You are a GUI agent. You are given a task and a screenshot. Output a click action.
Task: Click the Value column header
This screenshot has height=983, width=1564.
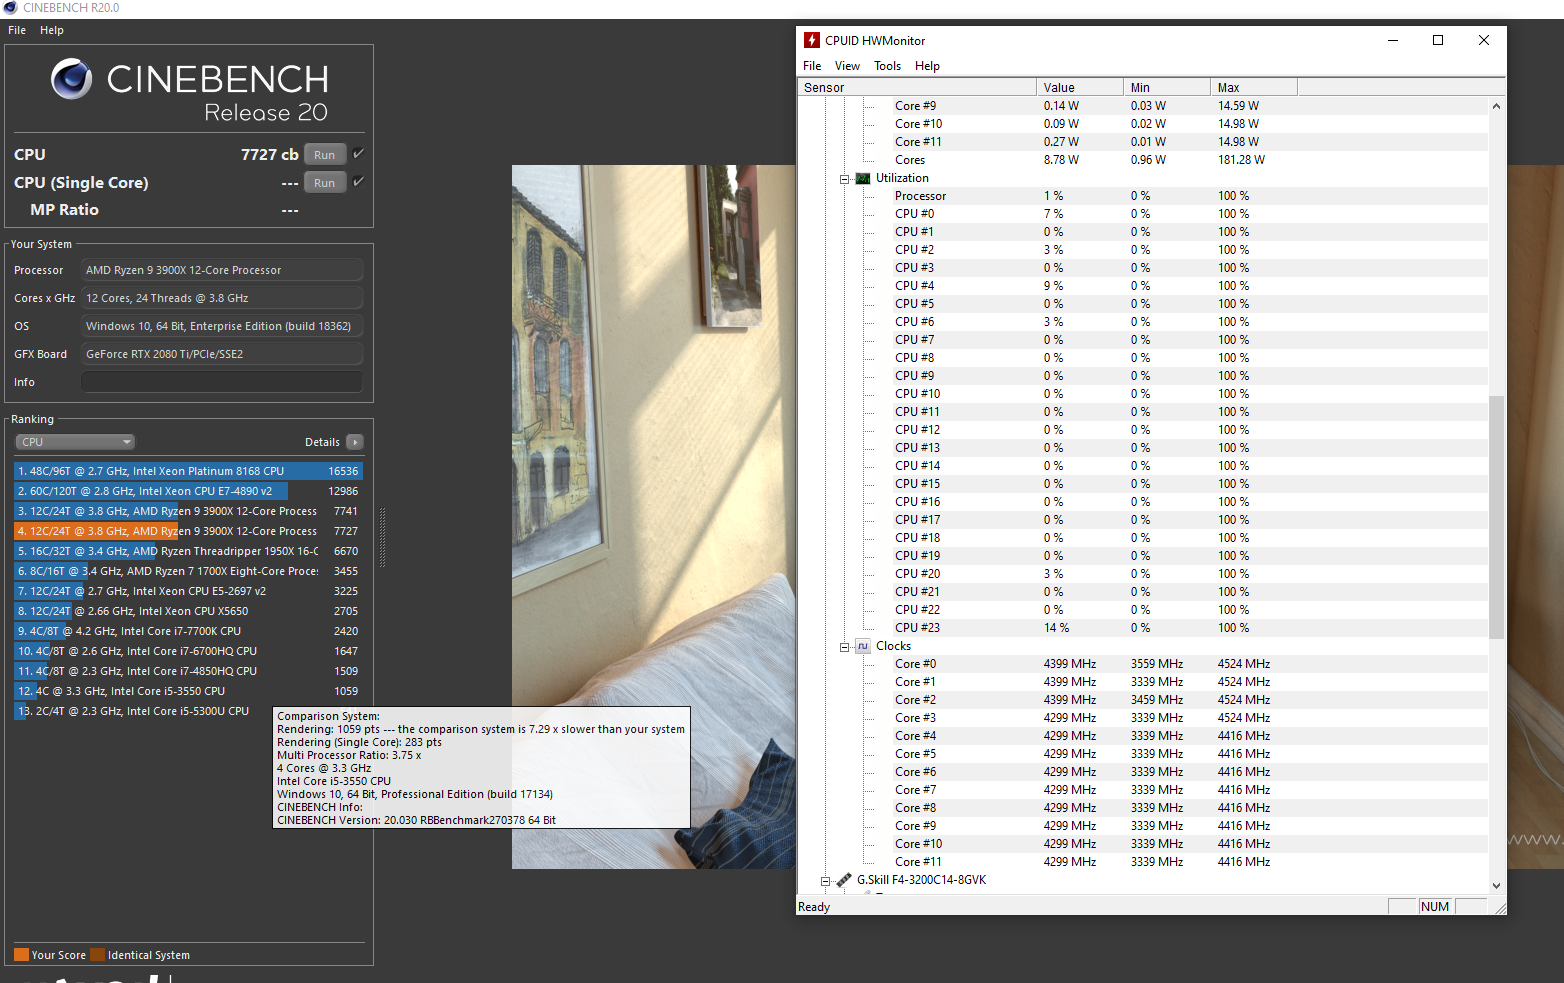(1079, 87)
